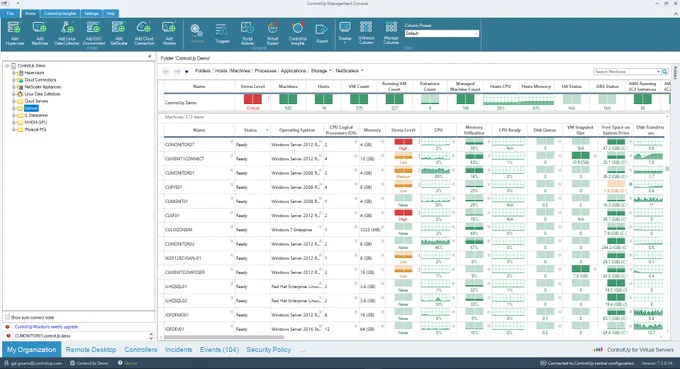Expand the Column Preset Default dropdown
Viewport: 680px width, 369px height.
tap(441, 33)
